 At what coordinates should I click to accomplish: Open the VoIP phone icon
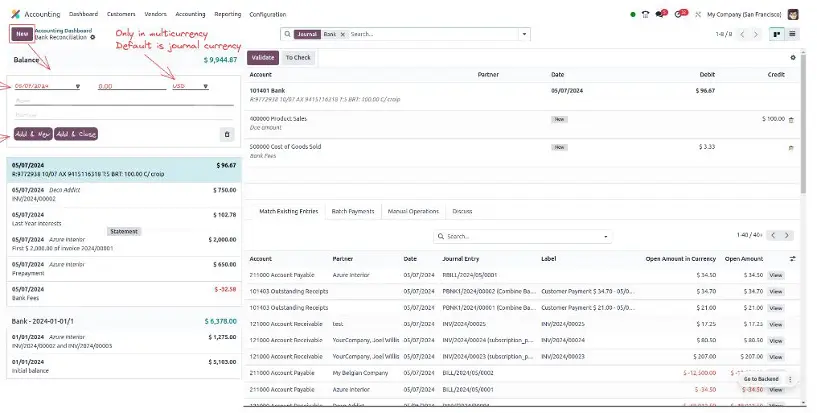tap(645, 15)
